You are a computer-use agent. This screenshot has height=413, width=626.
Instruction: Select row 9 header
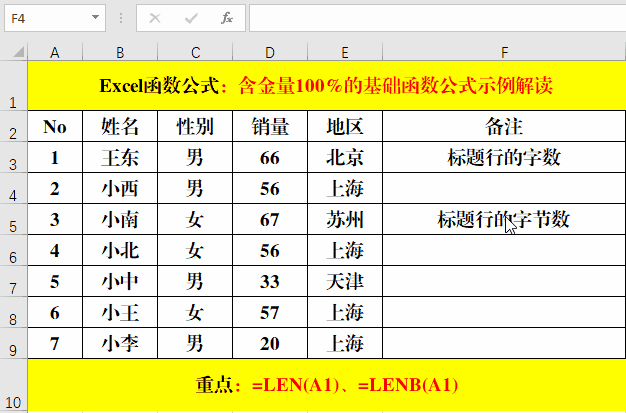(x=14, y=343)
